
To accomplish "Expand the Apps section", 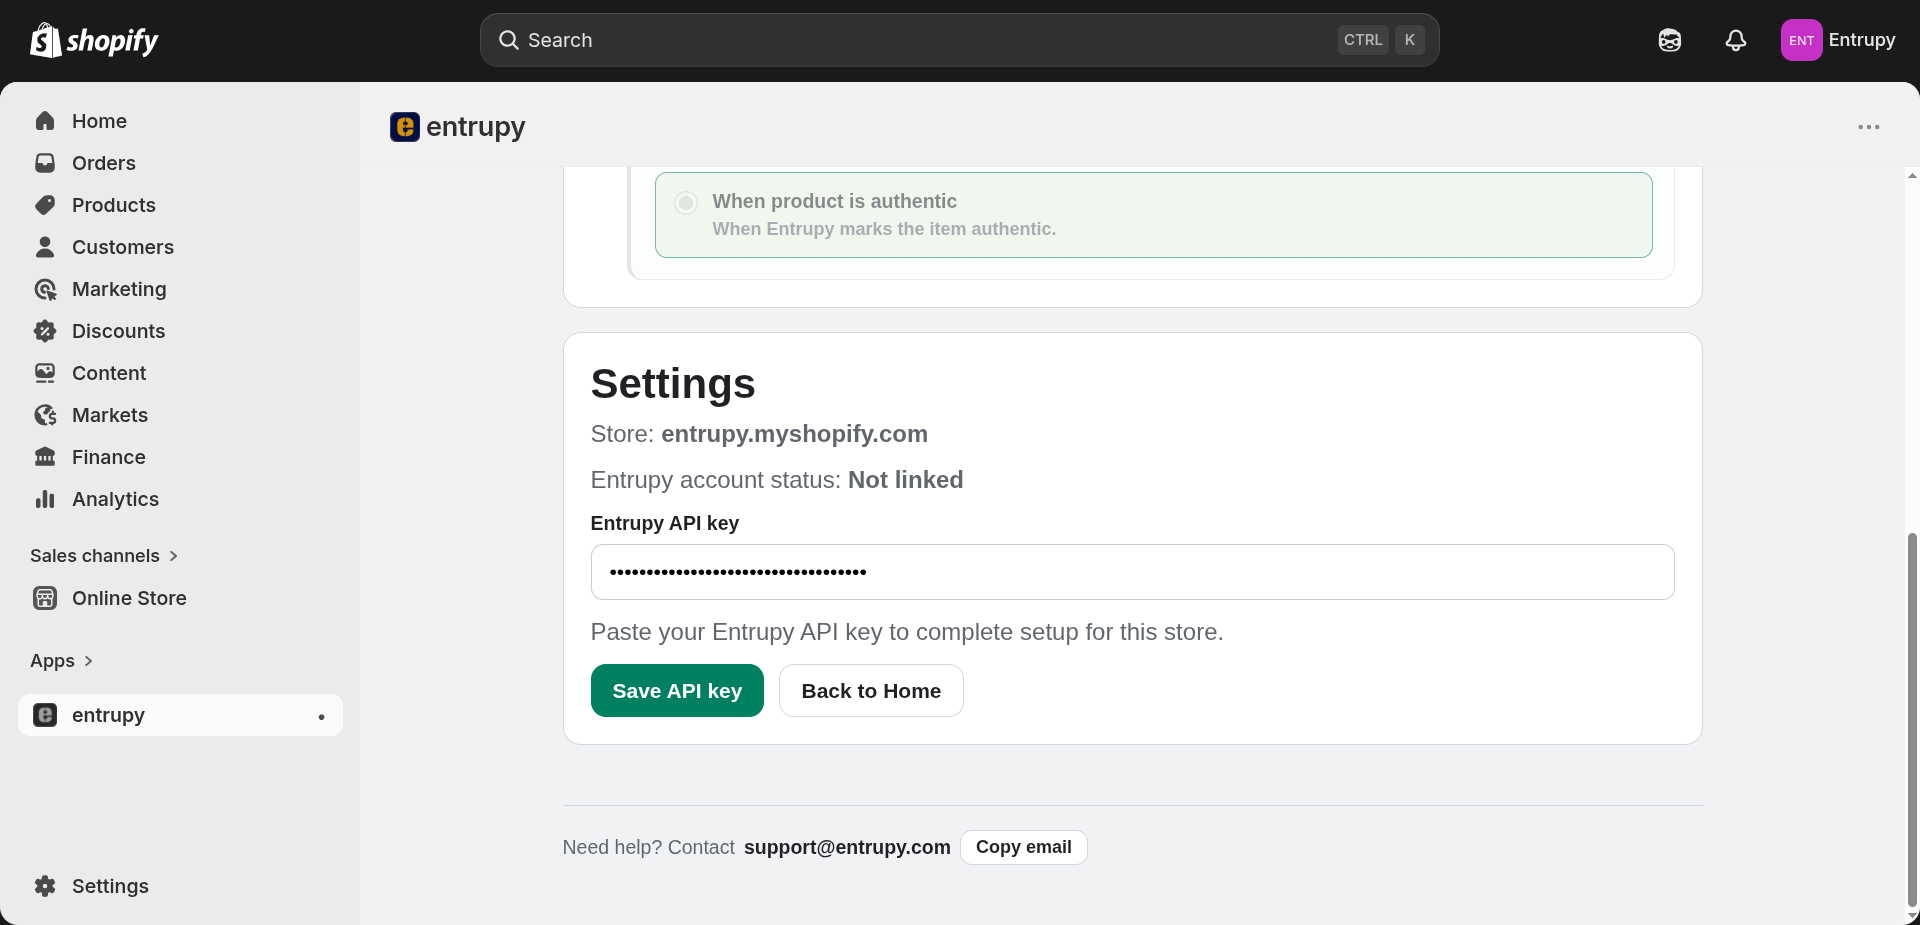I will [x=62, y=661].
